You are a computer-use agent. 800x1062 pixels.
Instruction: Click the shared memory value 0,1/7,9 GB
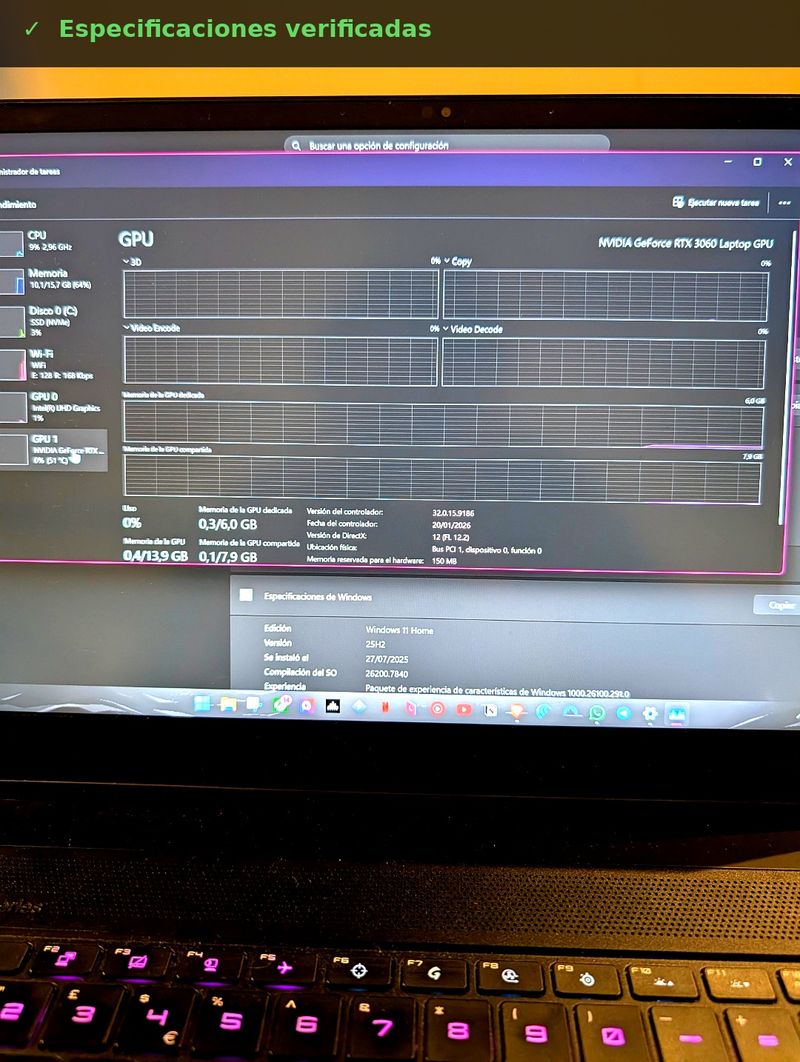click(x=228, y=557)
